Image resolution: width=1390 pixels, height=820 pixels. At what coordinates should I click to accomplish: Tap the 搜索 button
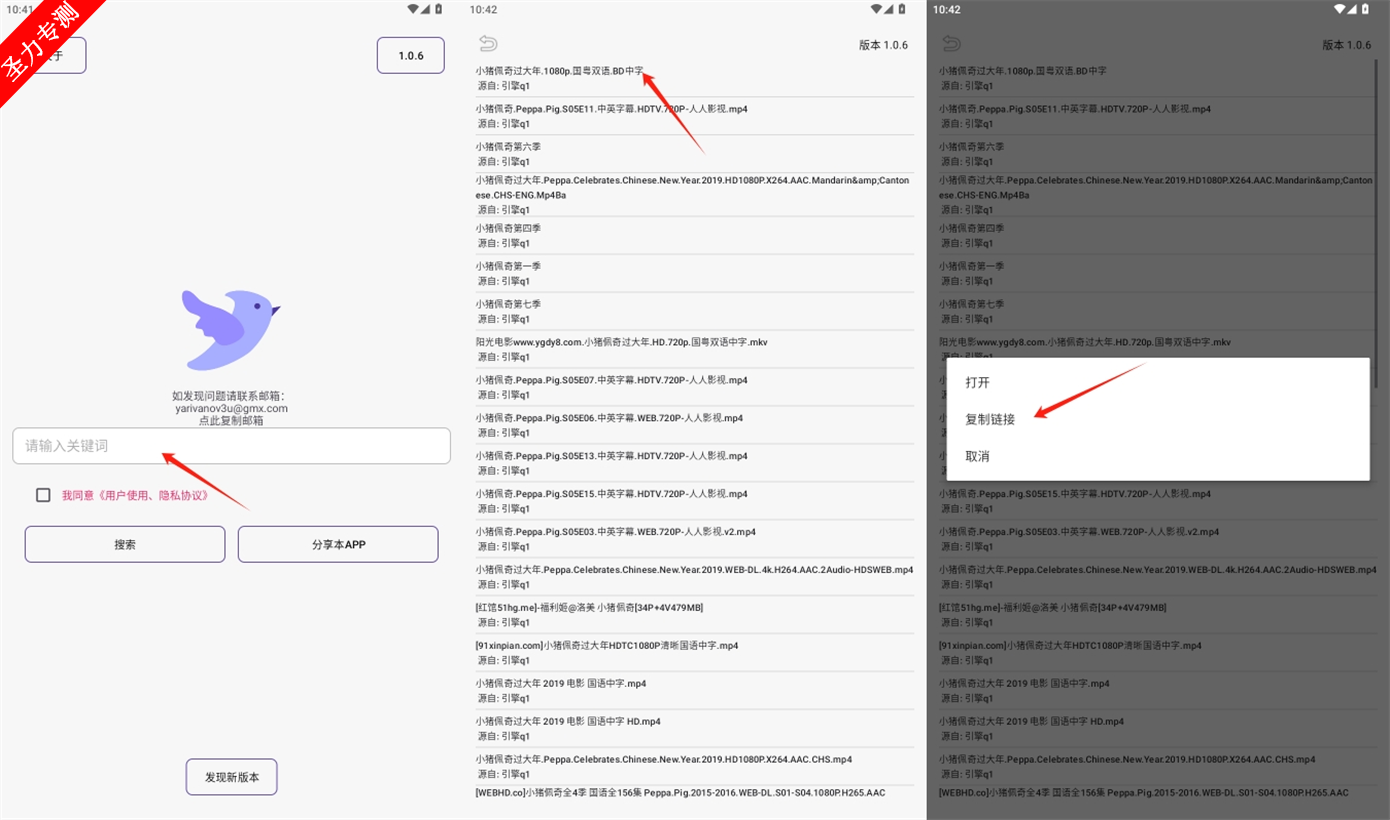(125, 544)
